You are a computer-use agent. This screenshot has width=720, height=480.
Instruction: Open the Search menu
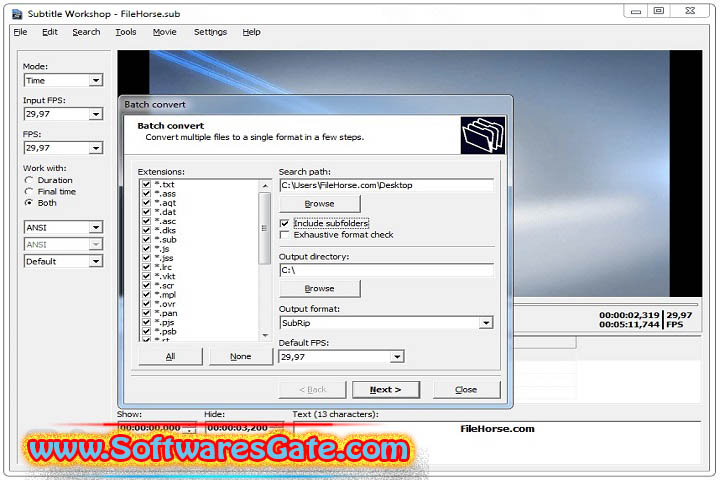click(x=86, y=32)
